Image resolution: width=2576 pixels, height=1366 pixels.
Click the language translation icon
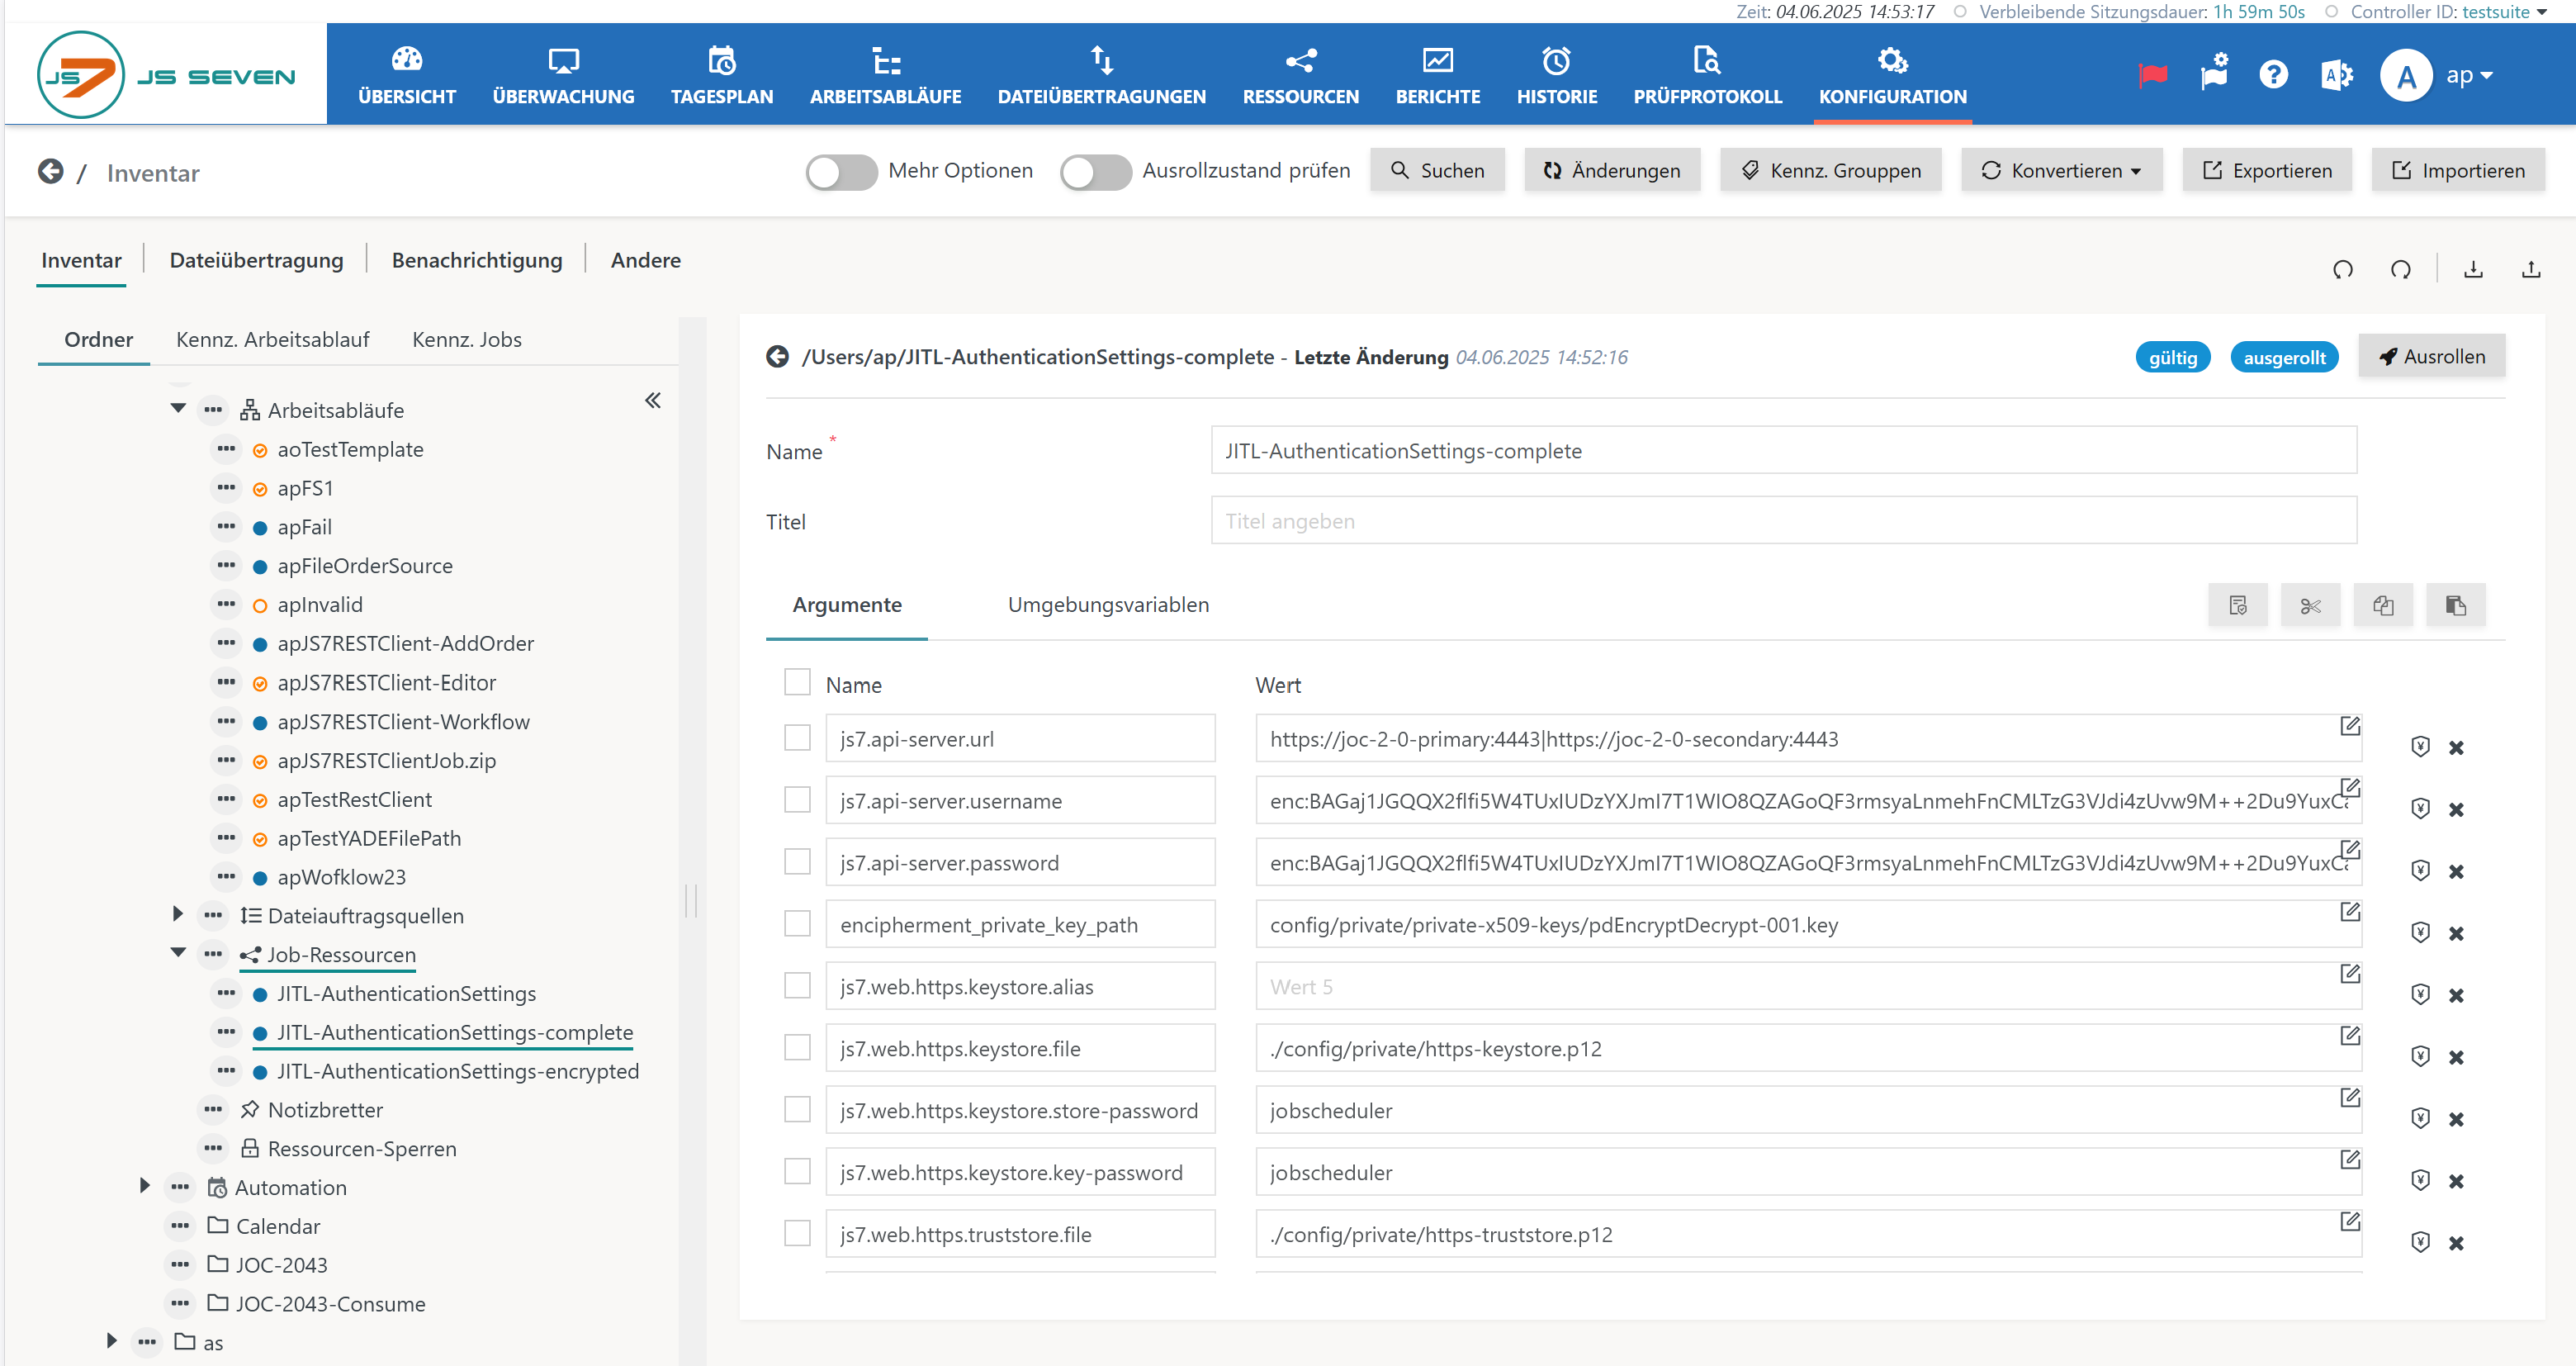click(x=2336, y=75)
